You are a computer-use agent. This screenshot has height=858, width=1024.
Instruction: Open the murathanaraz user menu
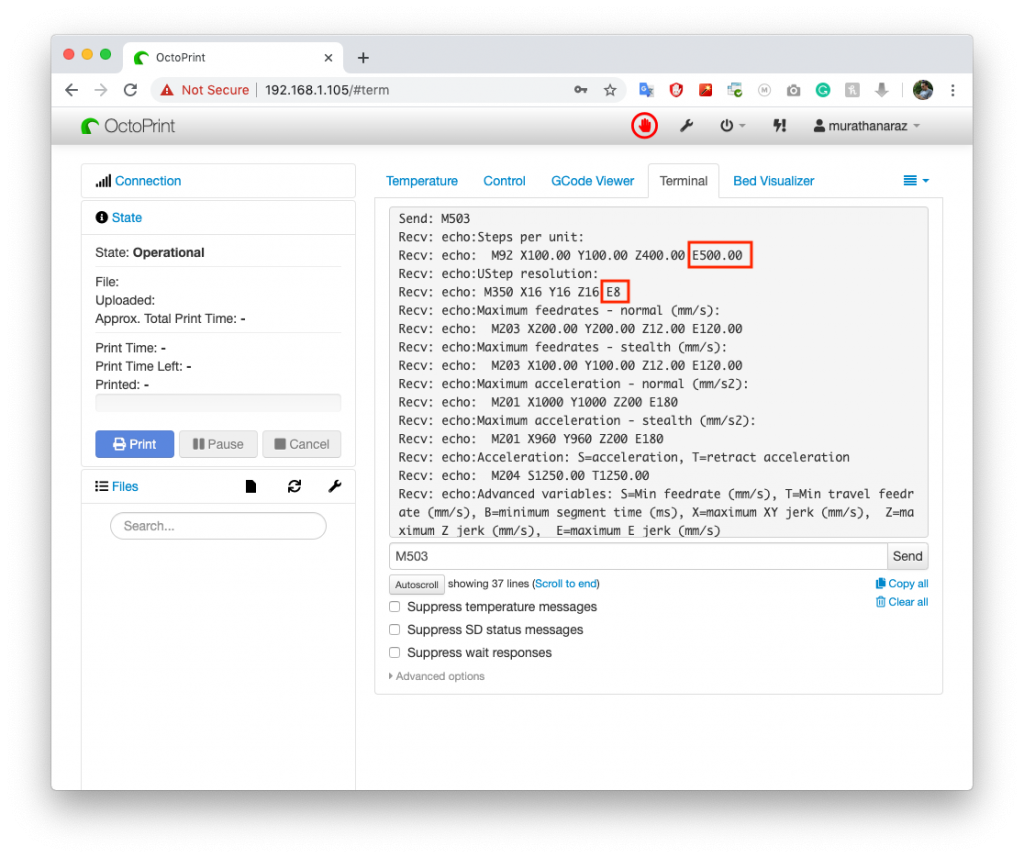tap(866, 126)
